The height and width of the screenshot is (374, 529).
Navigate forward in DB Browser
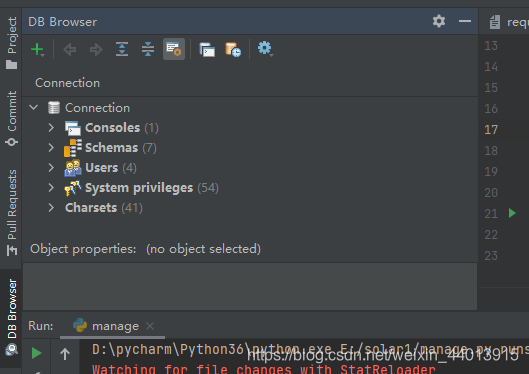96,49
